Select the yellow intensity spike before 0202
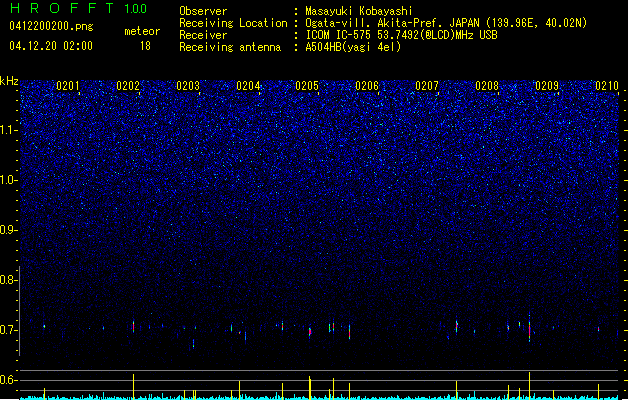 [134, 387]
